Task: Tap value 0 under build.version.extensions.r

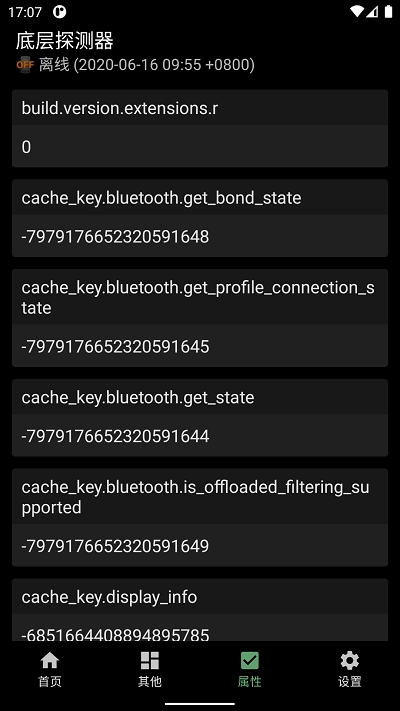Action: click(x=26, y=147)
